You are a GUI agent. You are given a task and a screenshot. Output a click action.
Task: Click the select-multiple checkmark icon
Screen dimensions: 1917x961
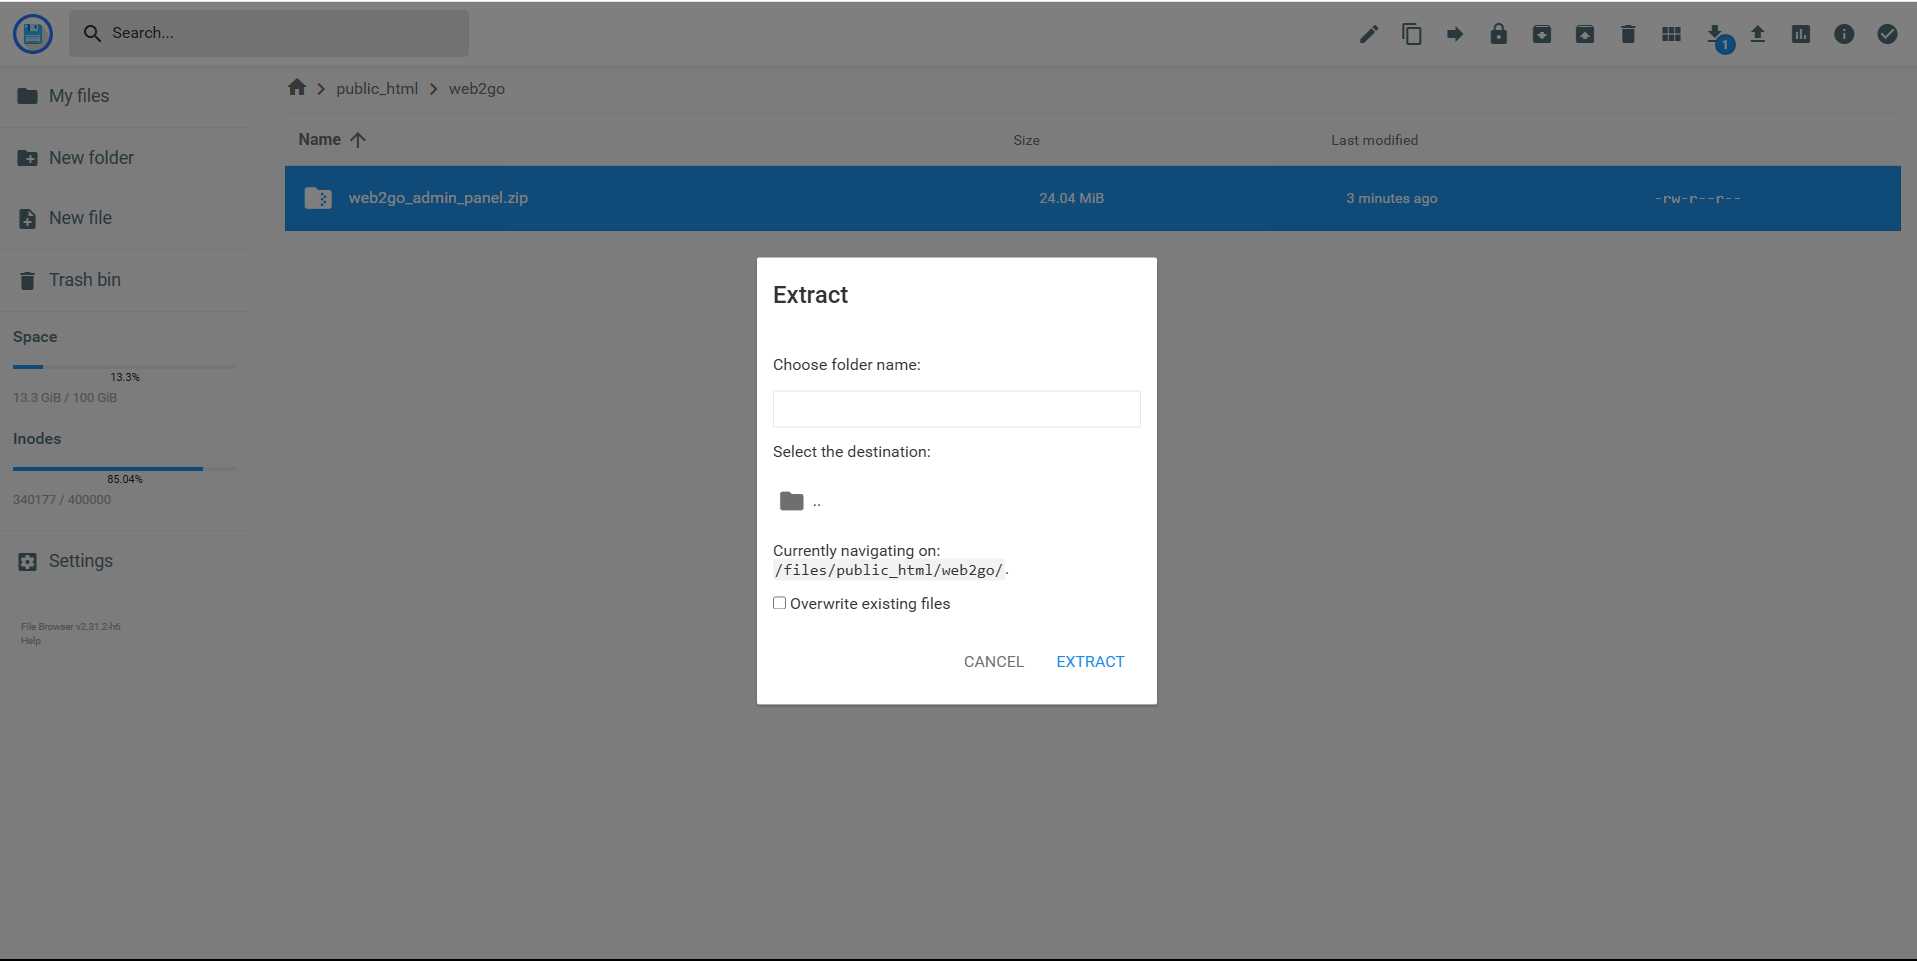[1887, 35]
